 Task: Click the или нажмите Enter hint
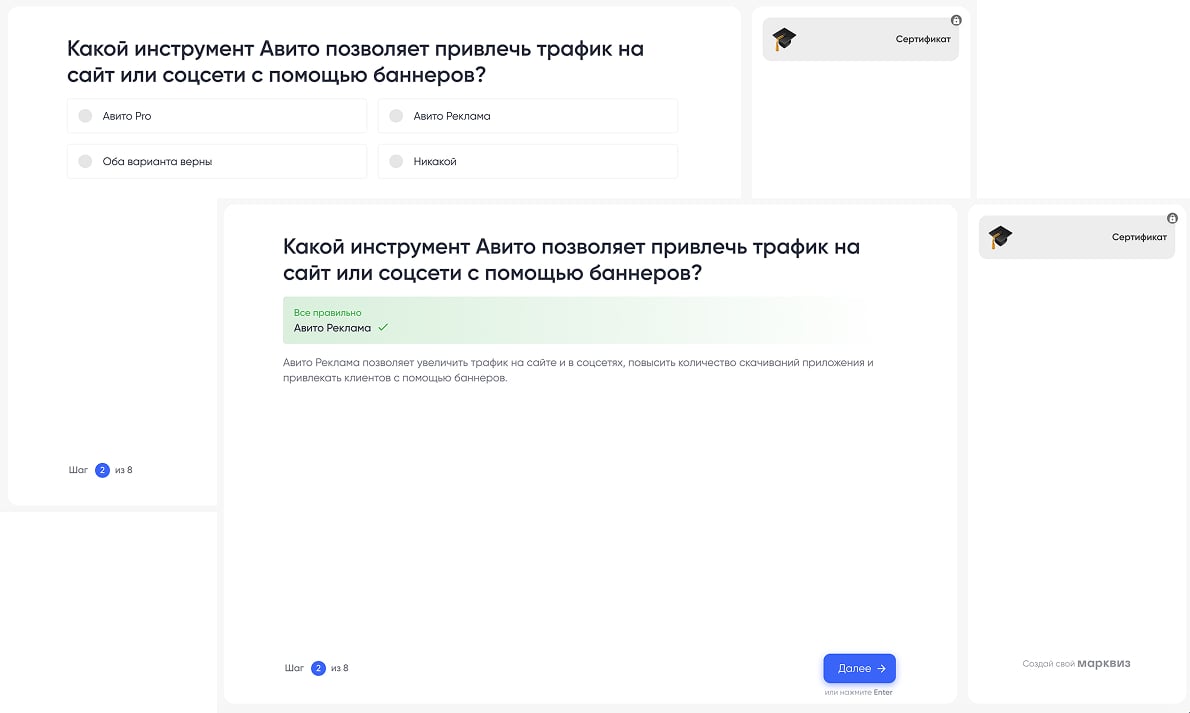click(x=858, y=692)
